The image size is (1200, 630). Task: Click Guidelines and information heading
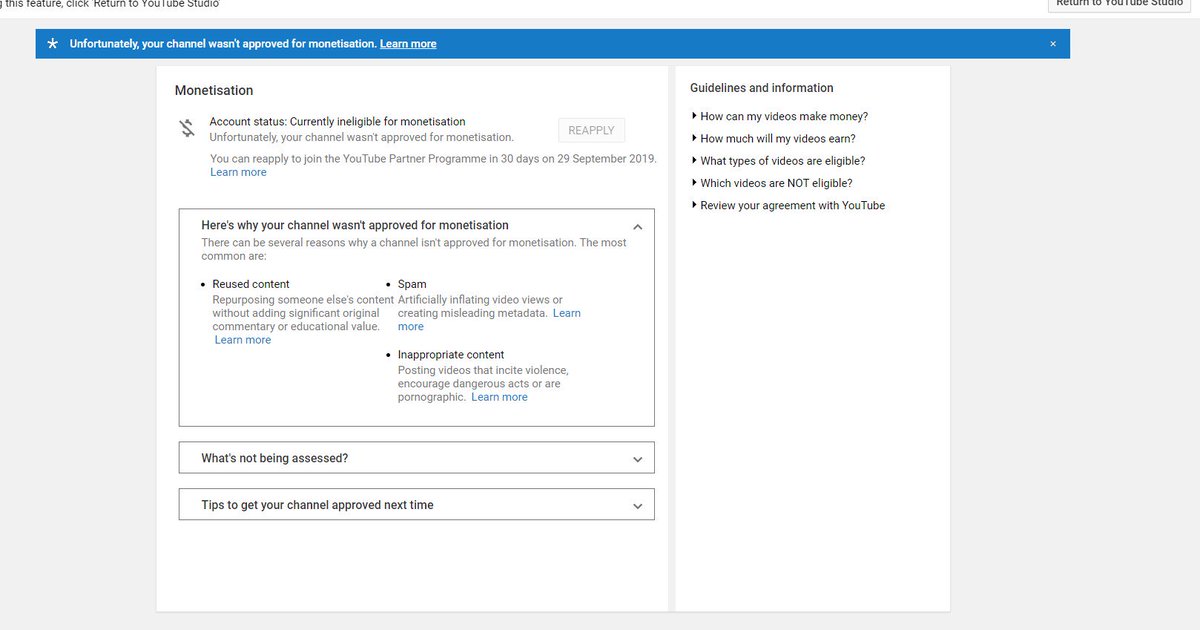click(762, 88)
